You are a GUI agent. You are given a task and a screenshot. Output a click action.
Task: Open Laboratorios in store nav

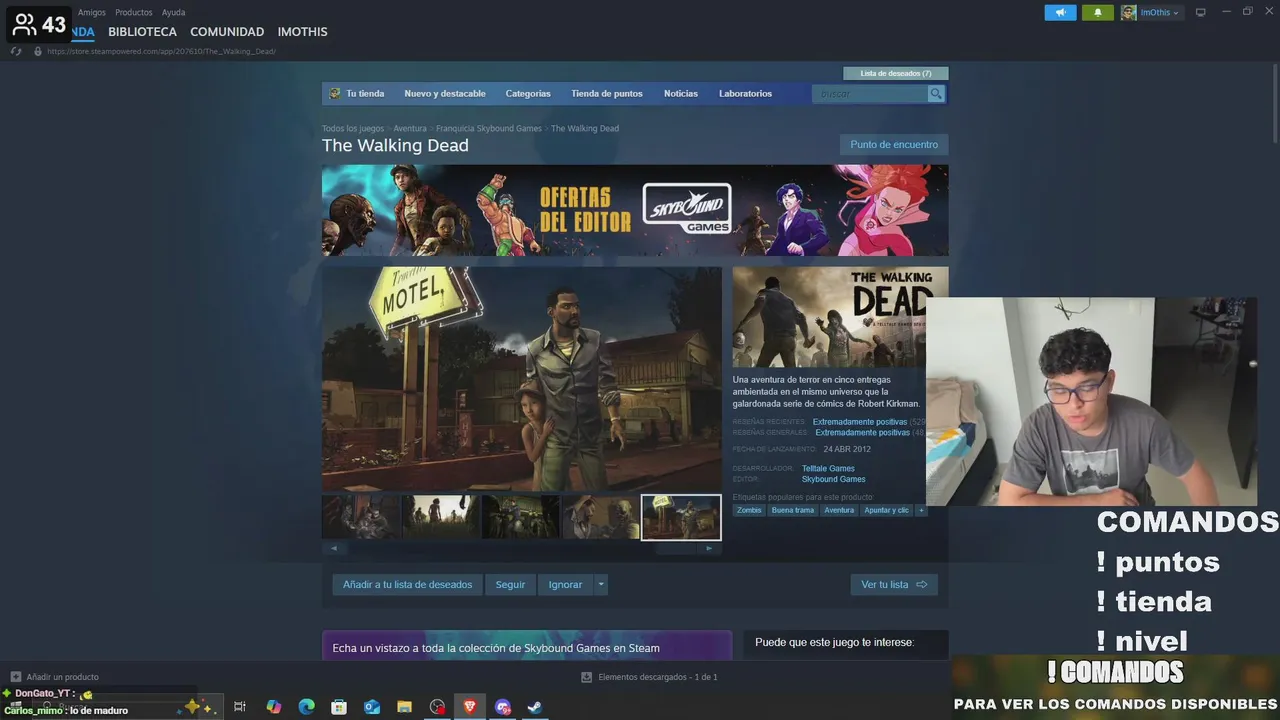click(745, 93)
